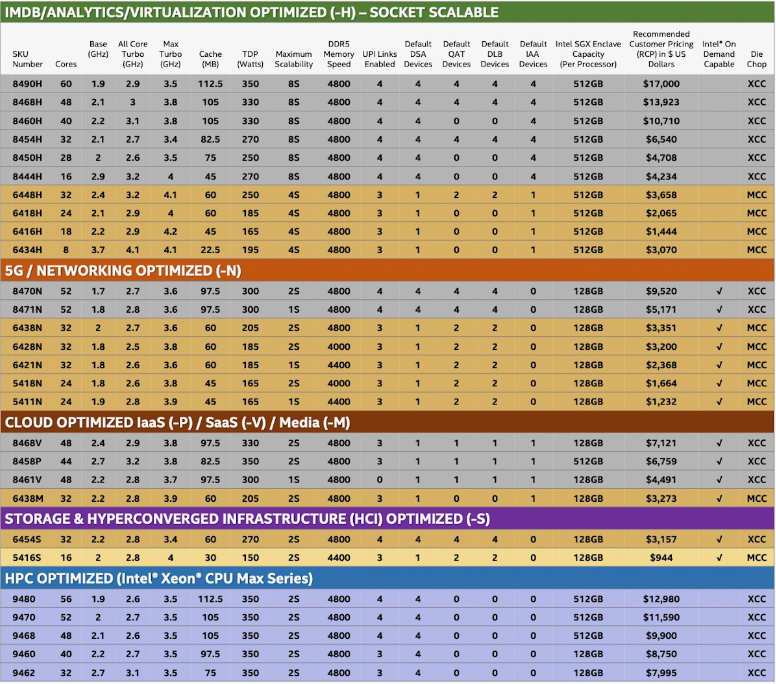The image size is (776, 684).
Task: Click the On Demand checkmark in 8470N row
Action: click(x=719, y=291)
